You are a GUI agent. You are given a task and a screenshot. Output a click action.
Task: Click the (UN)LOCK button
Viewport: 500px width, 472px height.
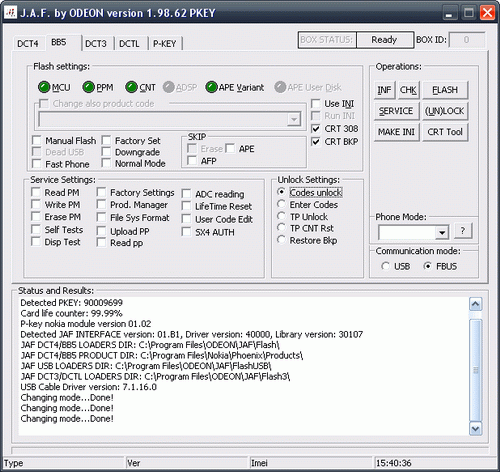pyautogui.click(x=445, y=111)
